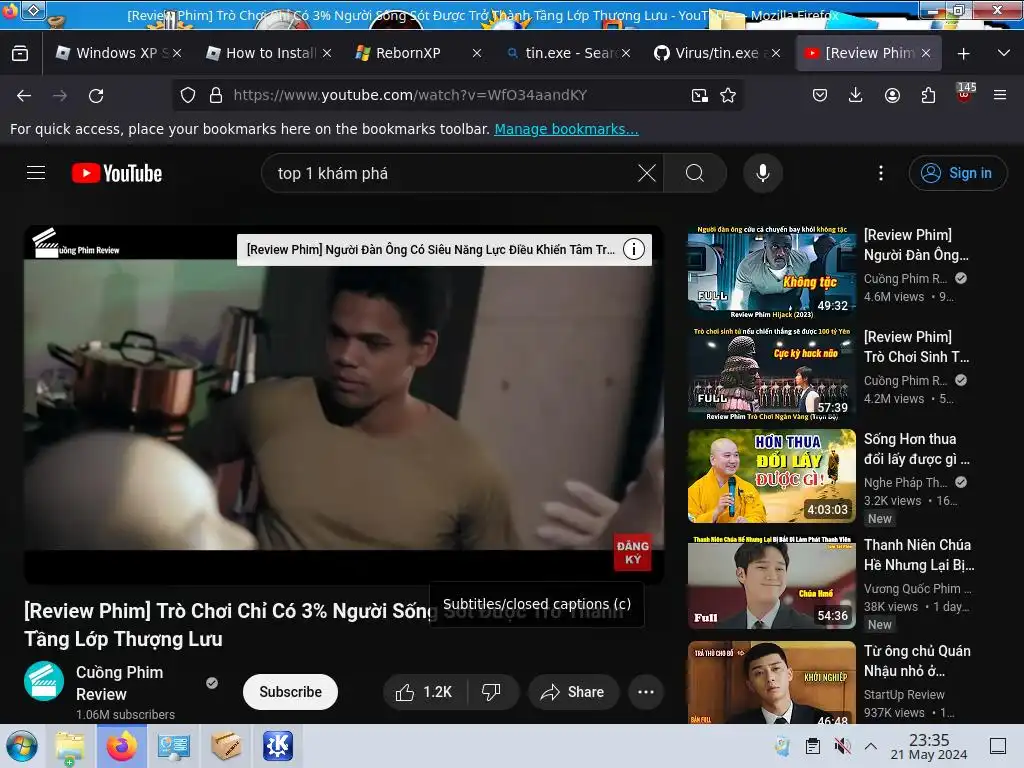Click the Firefox taskbar icon
This screenshot has width=1024, height=768.
point(121,746)
